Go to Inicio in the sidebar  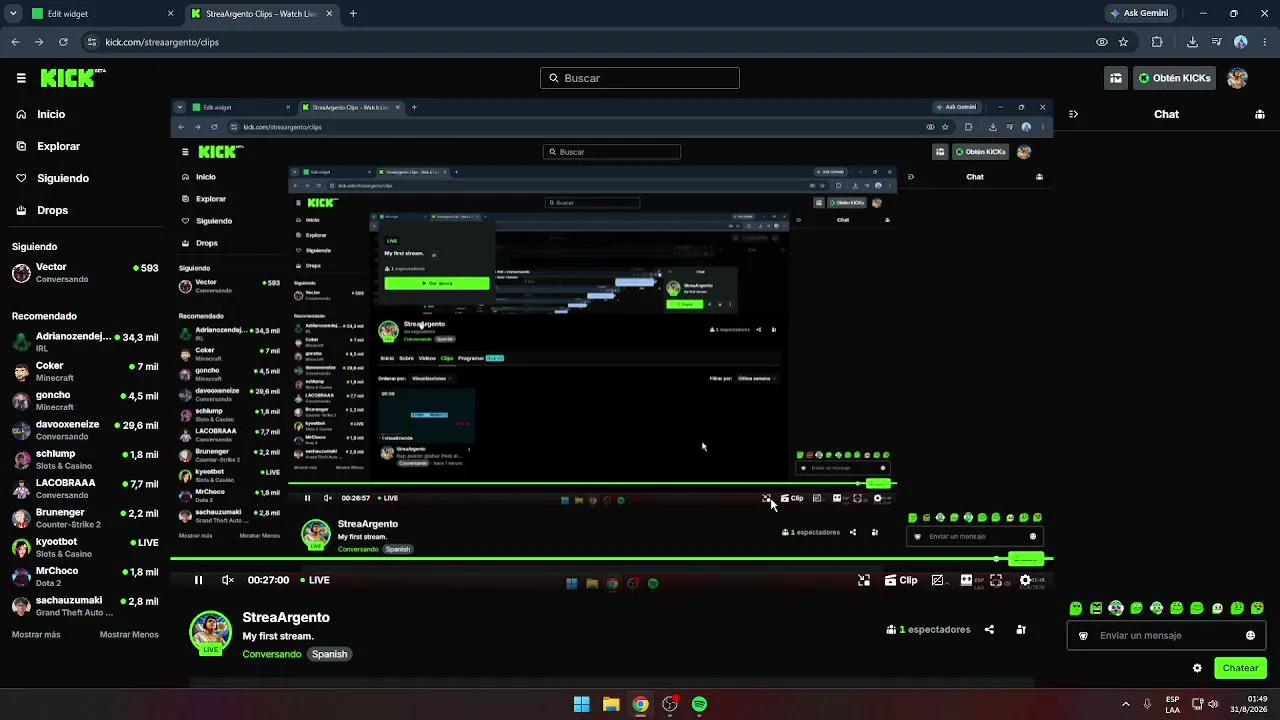(42, 114)
